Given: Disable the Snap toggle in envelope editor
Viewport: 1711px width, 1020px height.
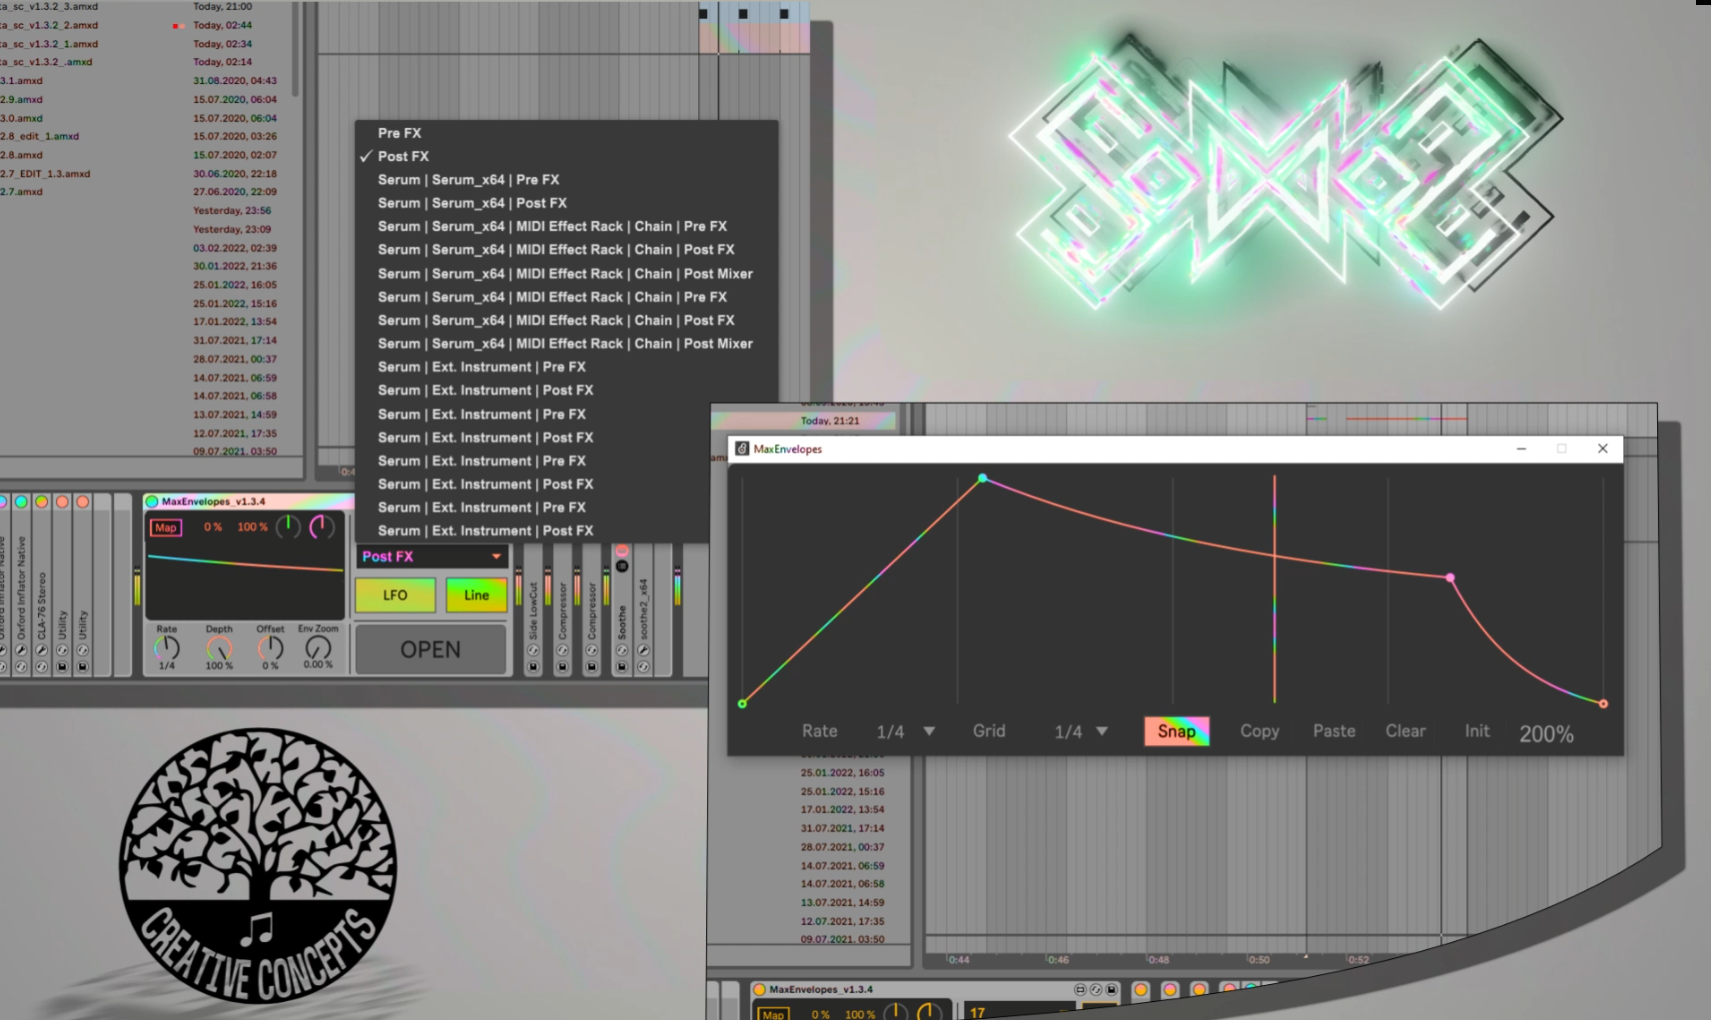Looking at the screenshot, I should coord(1176,731).
